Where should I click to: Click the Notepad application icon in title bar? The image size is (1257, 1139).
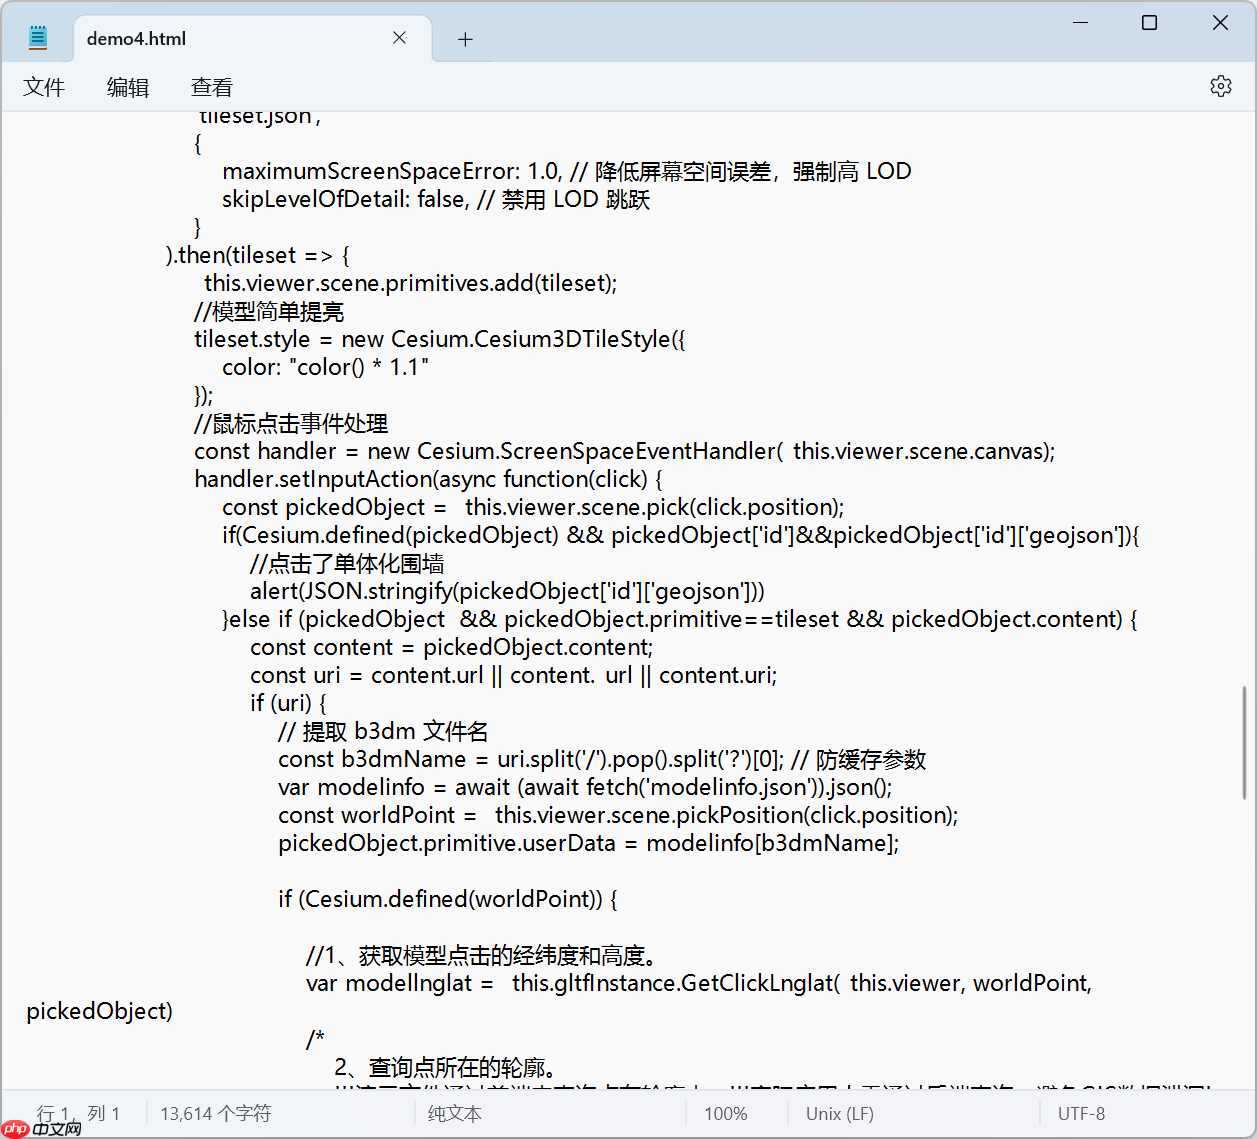[x=37, y=36]
